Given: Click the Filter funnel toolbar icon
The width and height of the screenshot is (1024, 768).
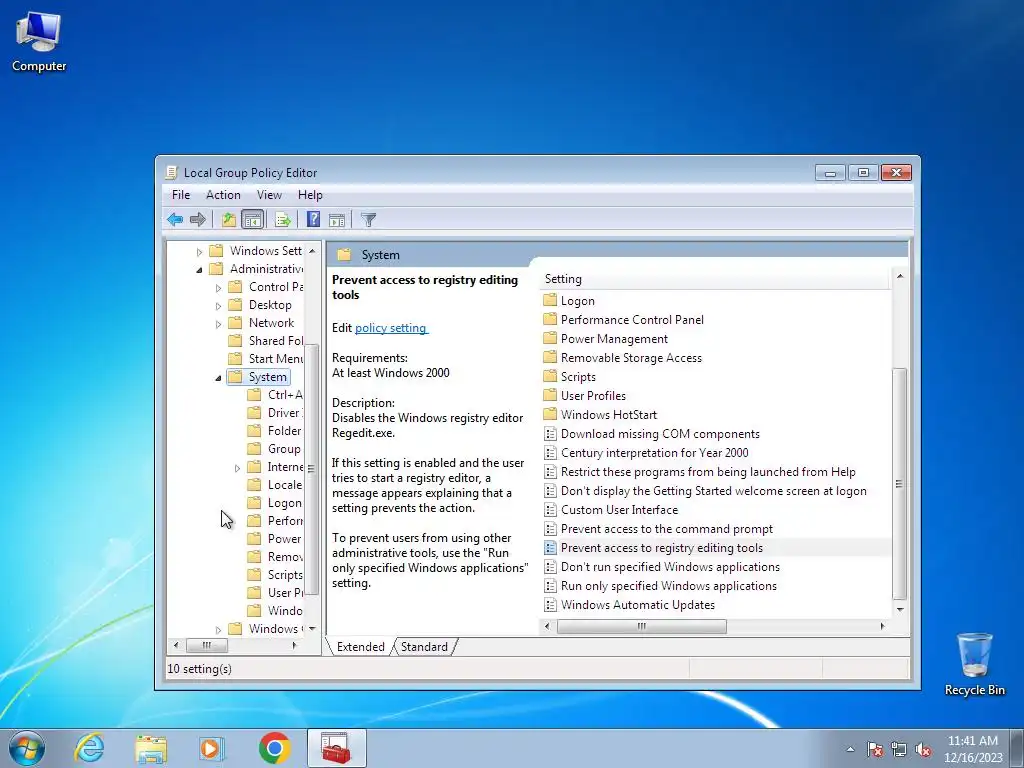Looking at the screenshot, I should coord(368,219).
